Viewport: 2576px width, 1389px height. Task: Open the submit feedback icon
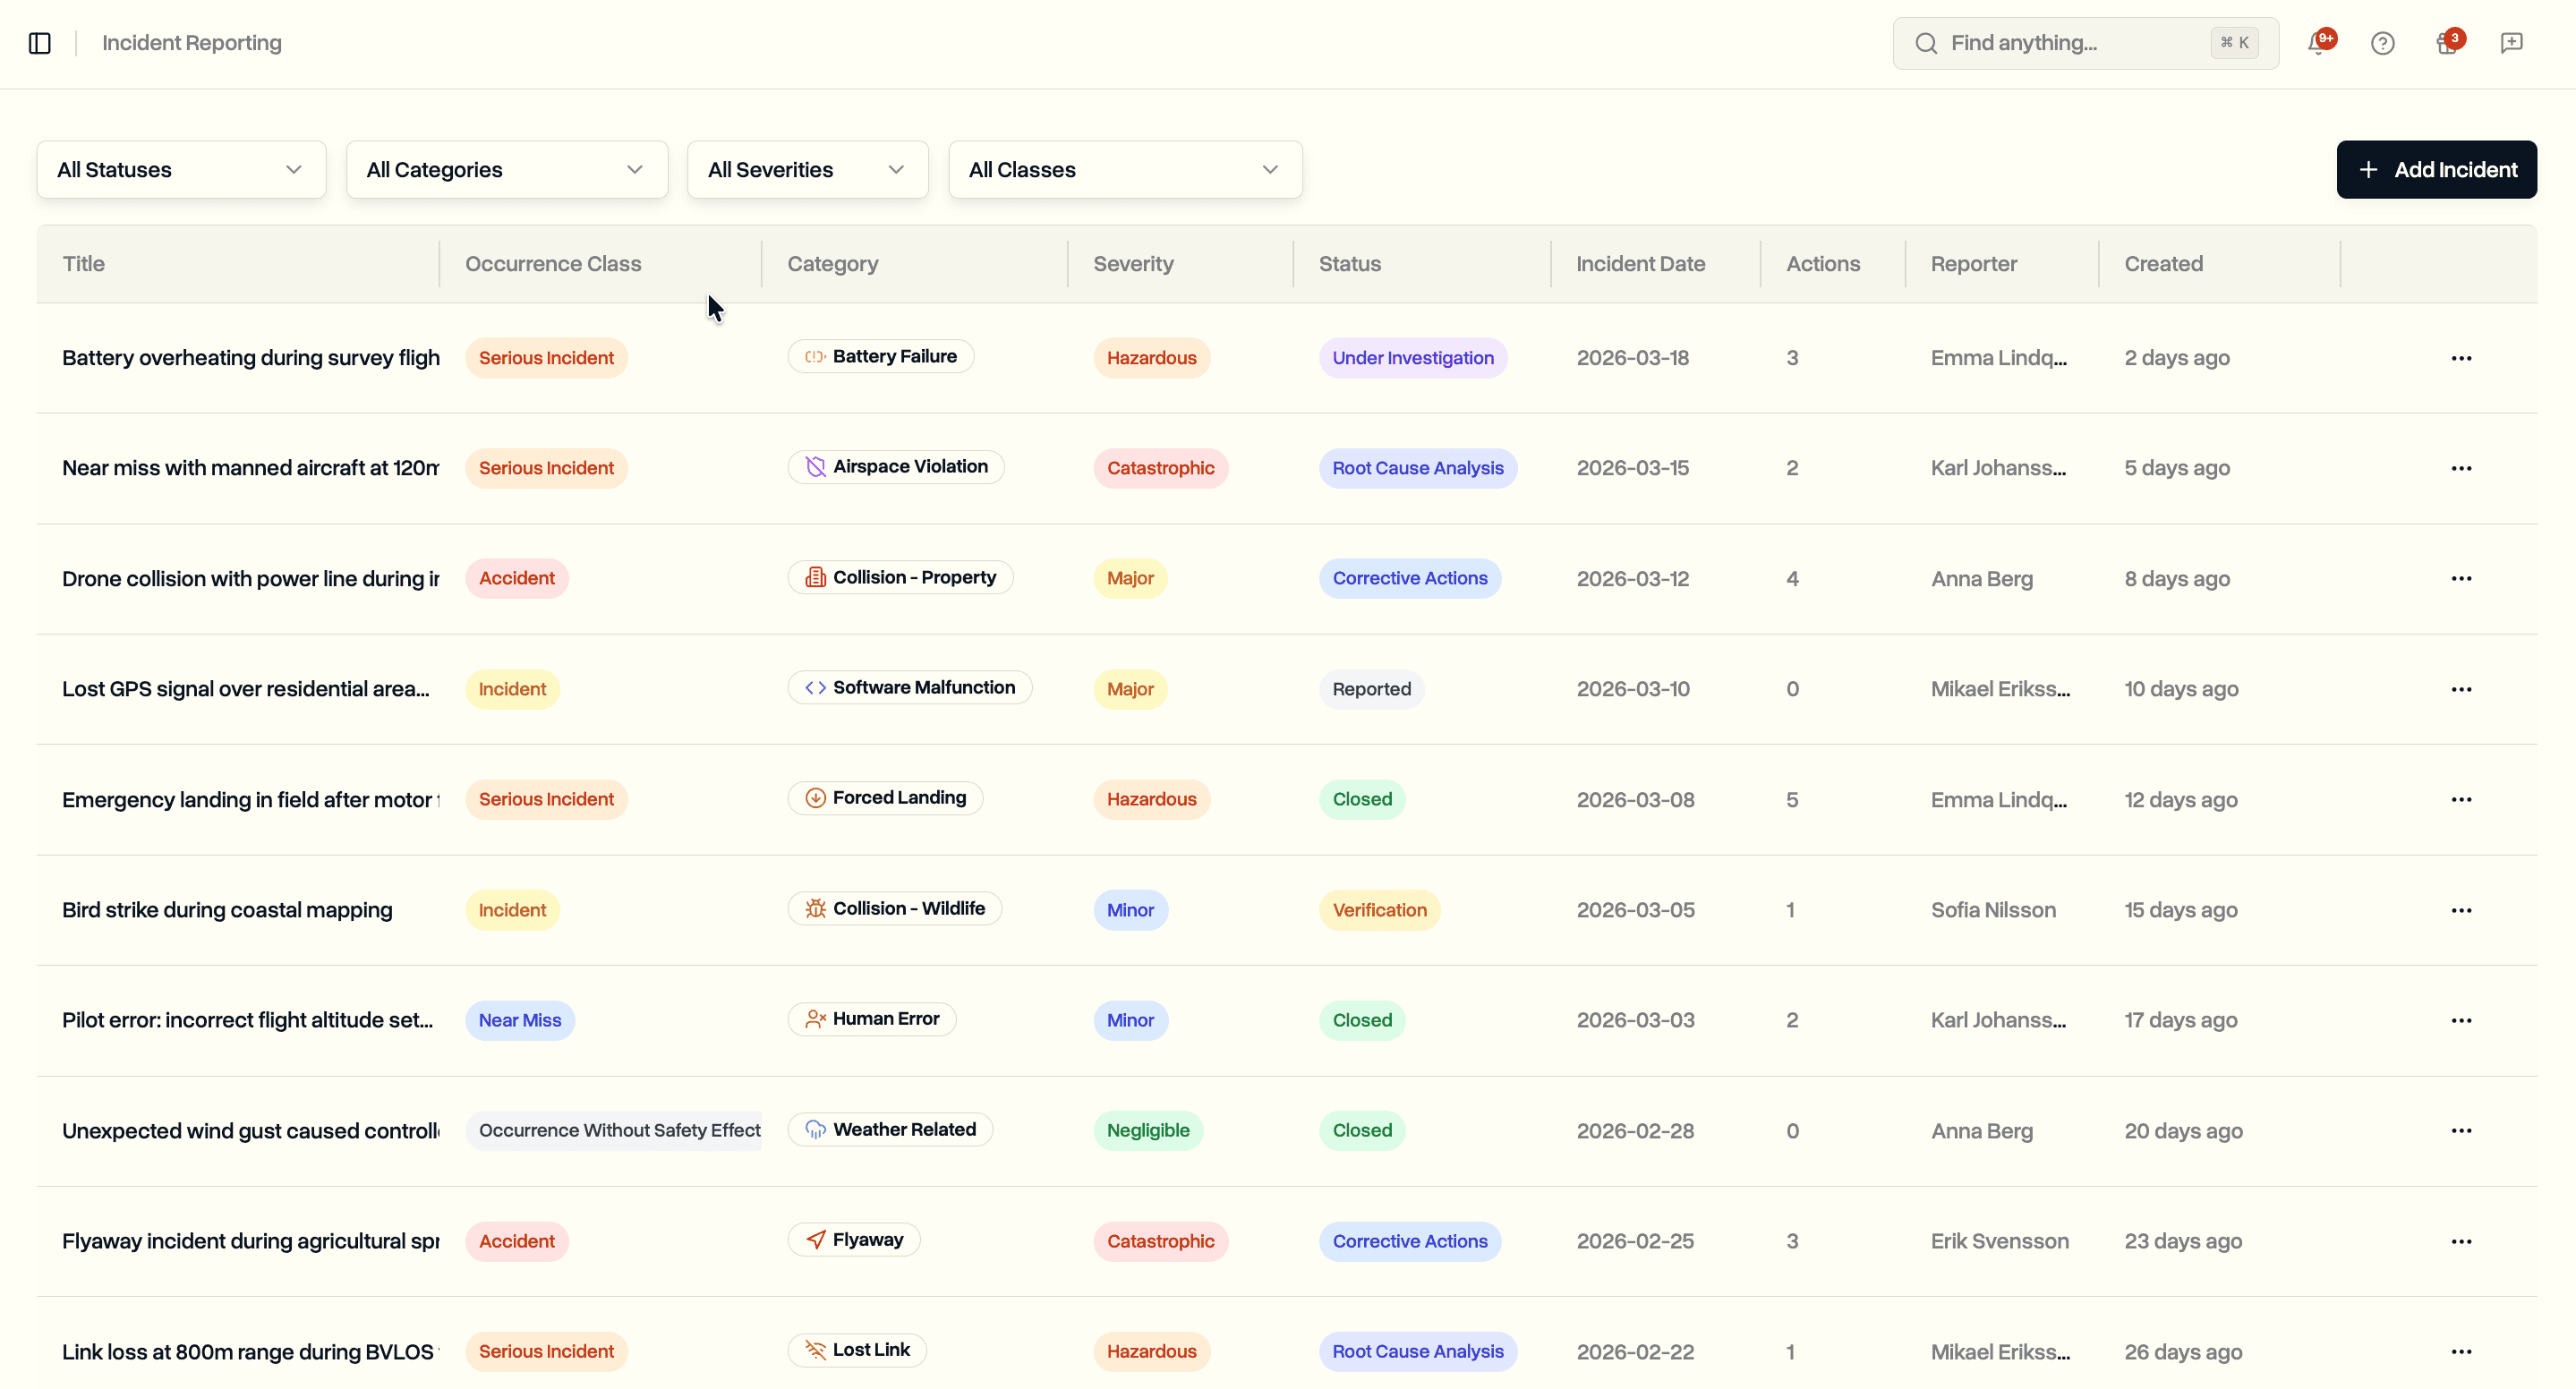2513,43
